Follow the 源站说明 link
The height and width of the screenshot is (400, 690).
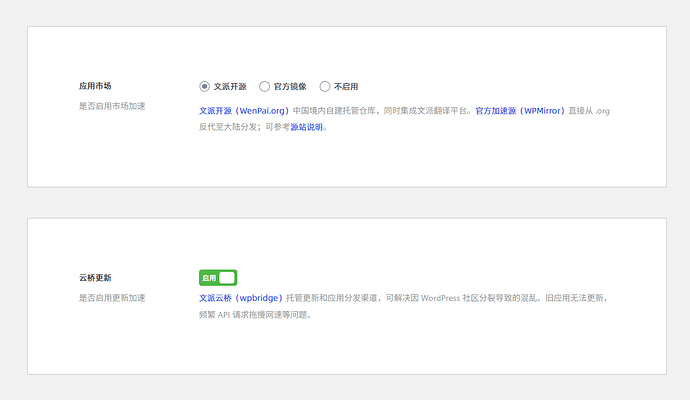coord(306,127)
